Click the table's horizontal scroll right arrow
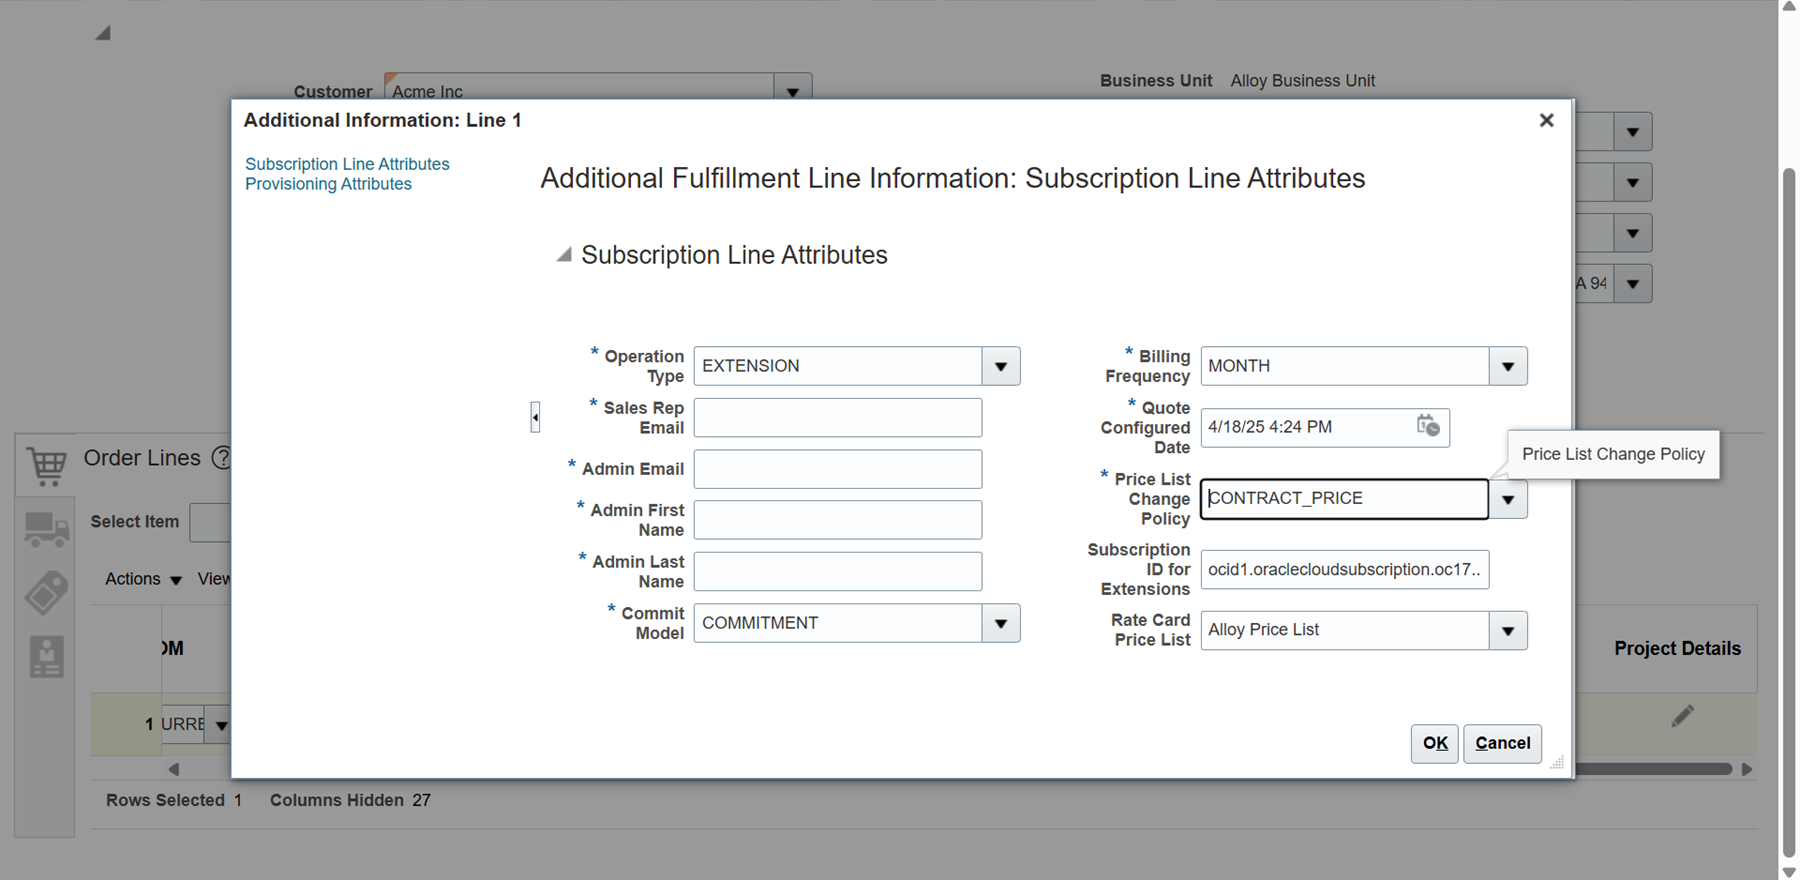This screenshot has width=1800, height=880. point(1747,769)
